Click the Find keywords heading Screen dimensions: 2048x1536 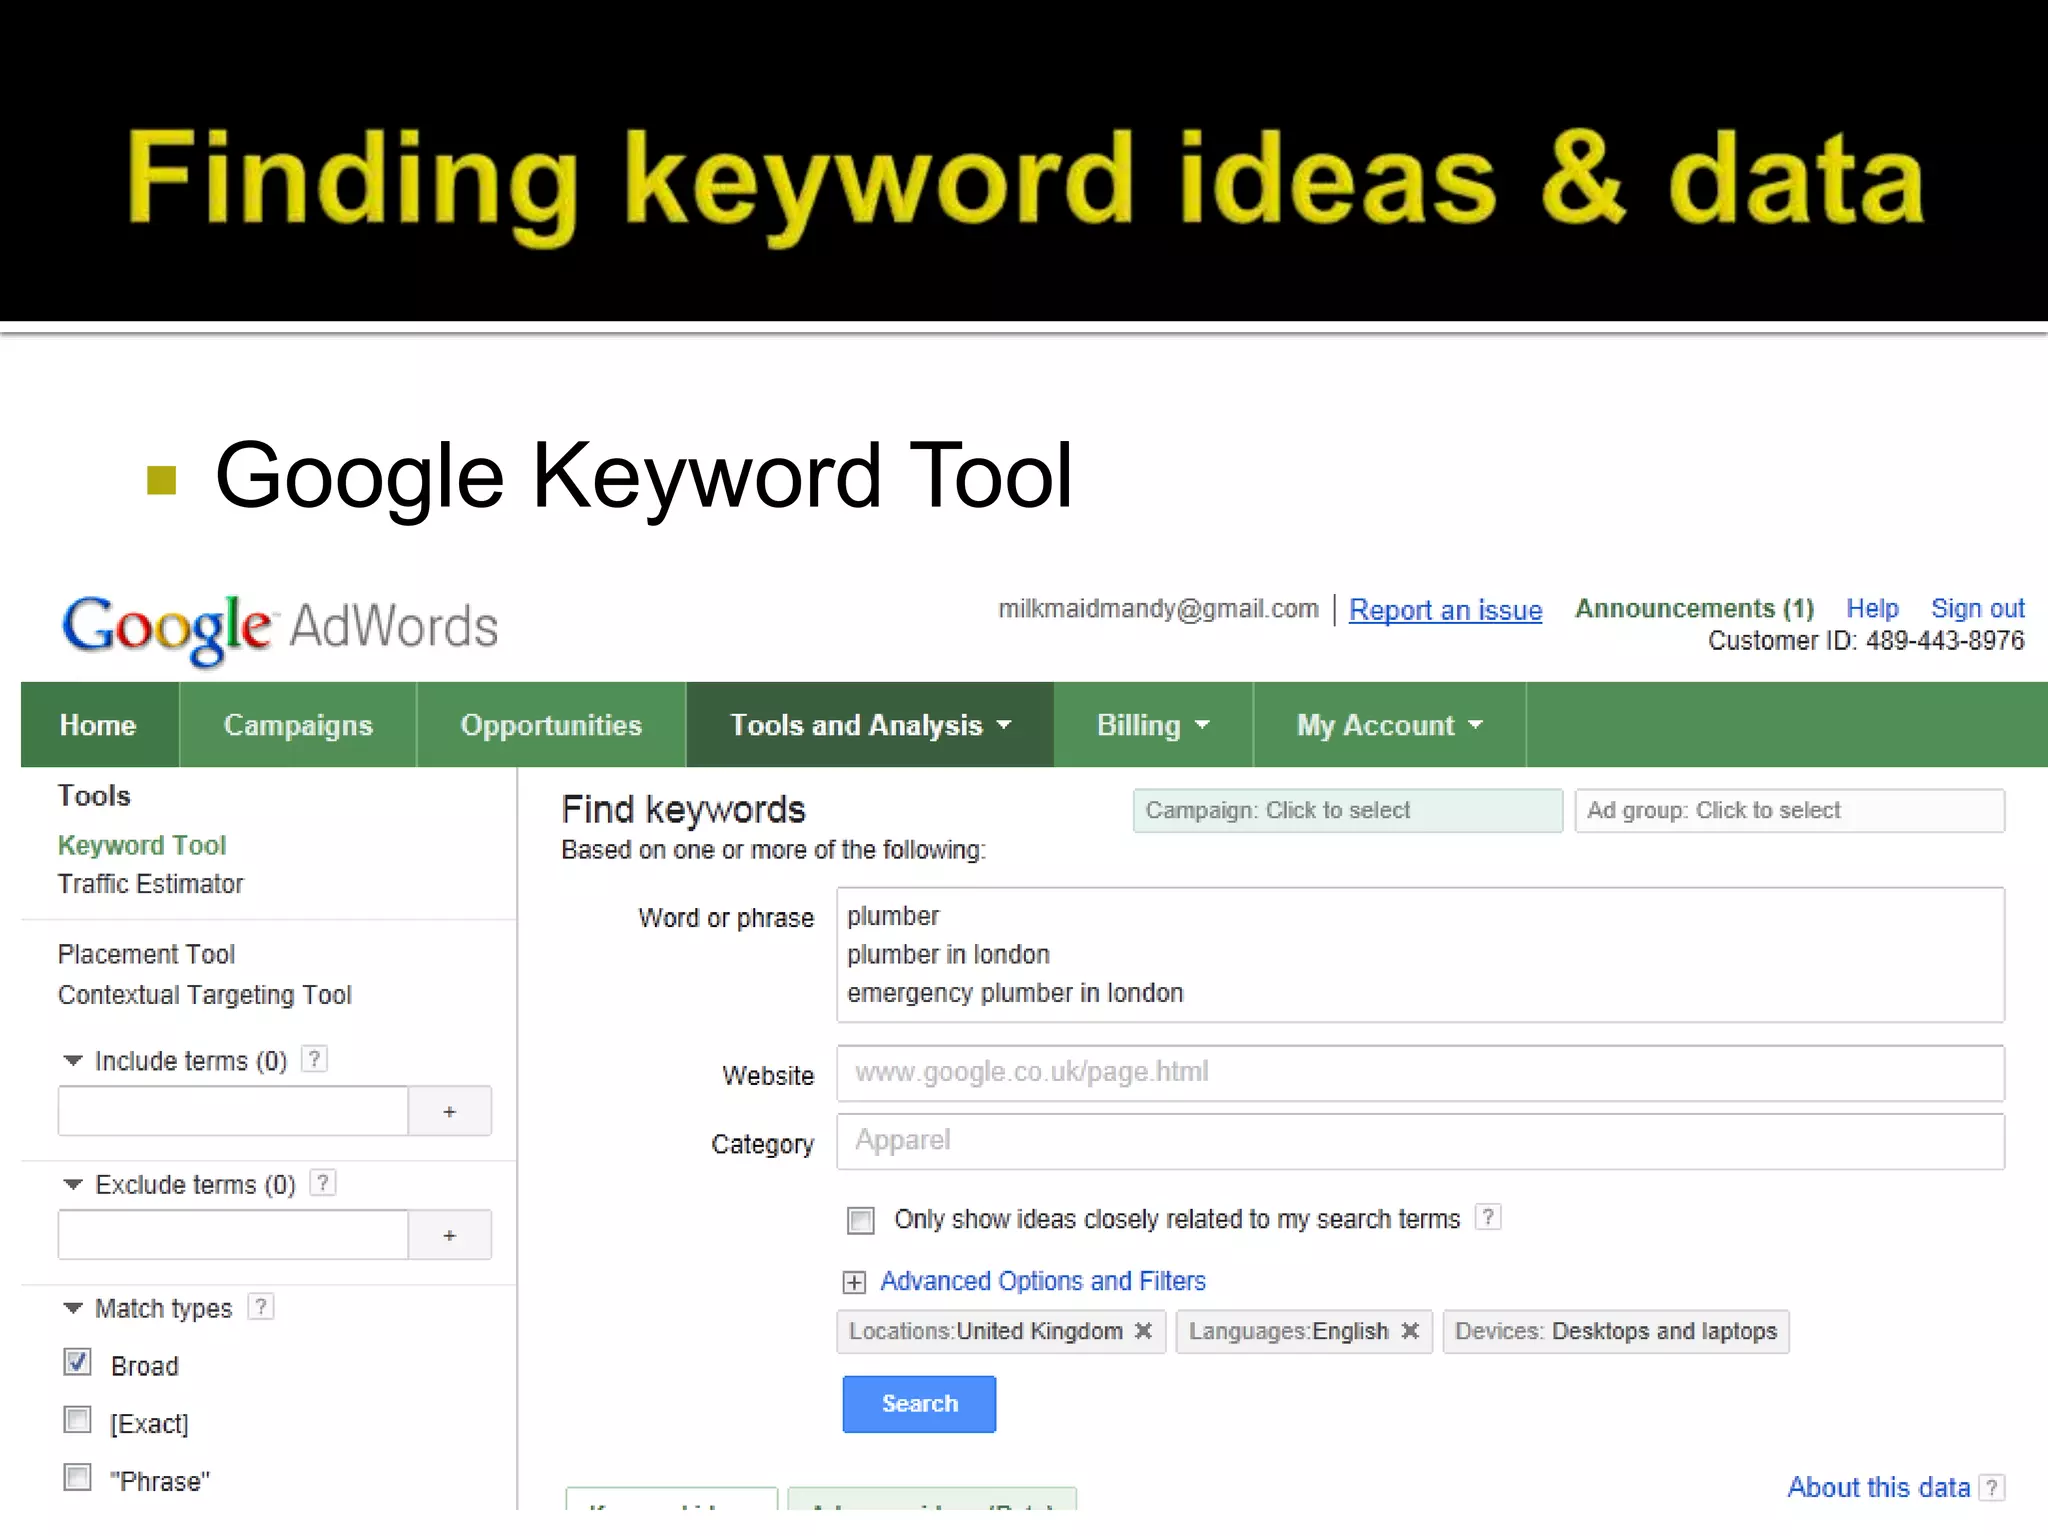(683, 809)
